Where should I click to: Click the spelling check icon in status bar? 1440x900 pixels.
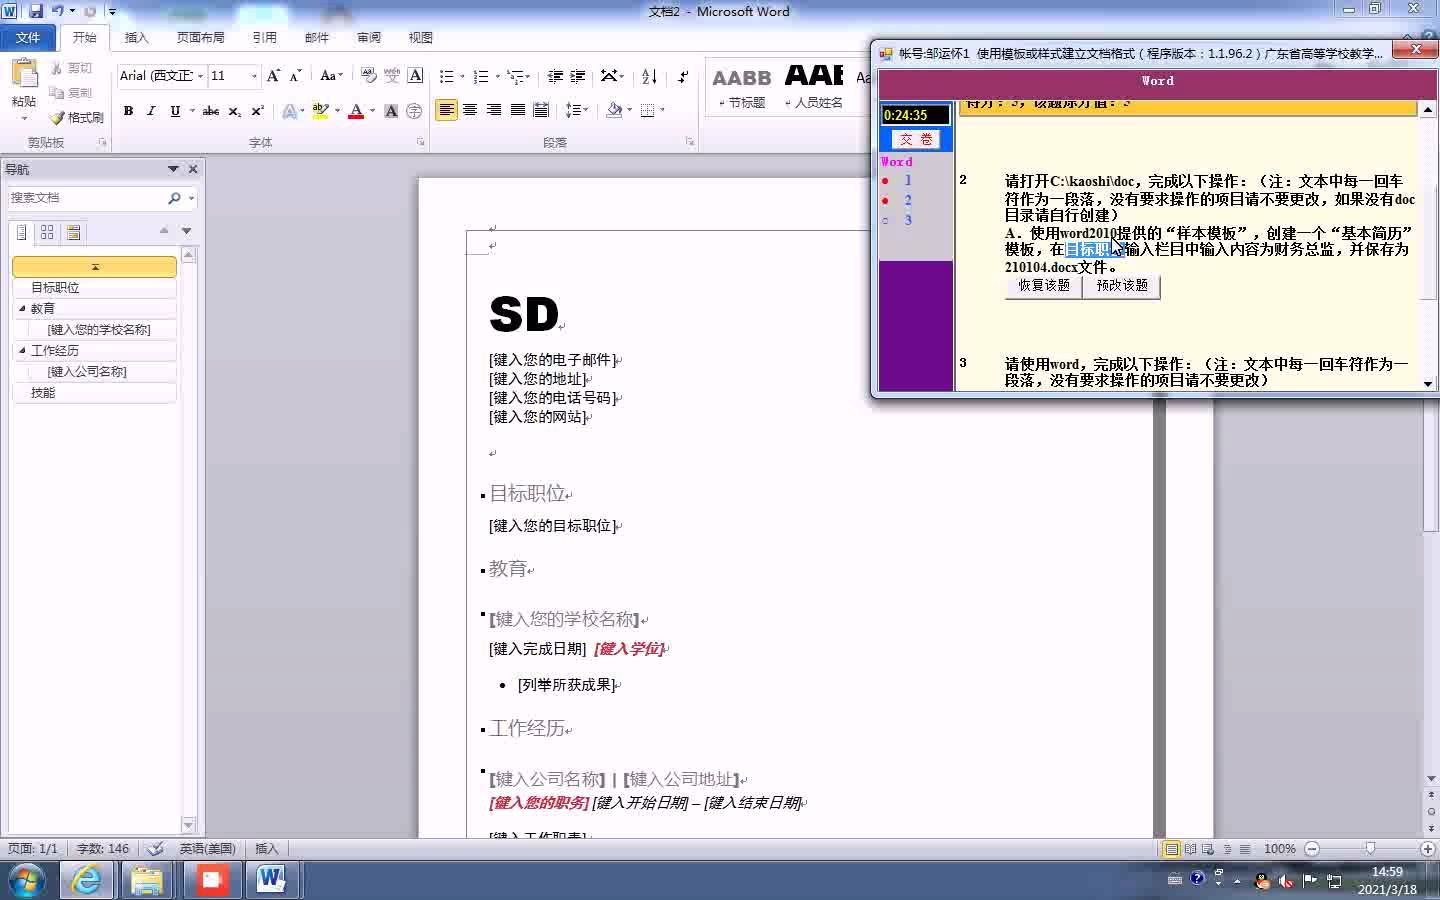(155, 848)
